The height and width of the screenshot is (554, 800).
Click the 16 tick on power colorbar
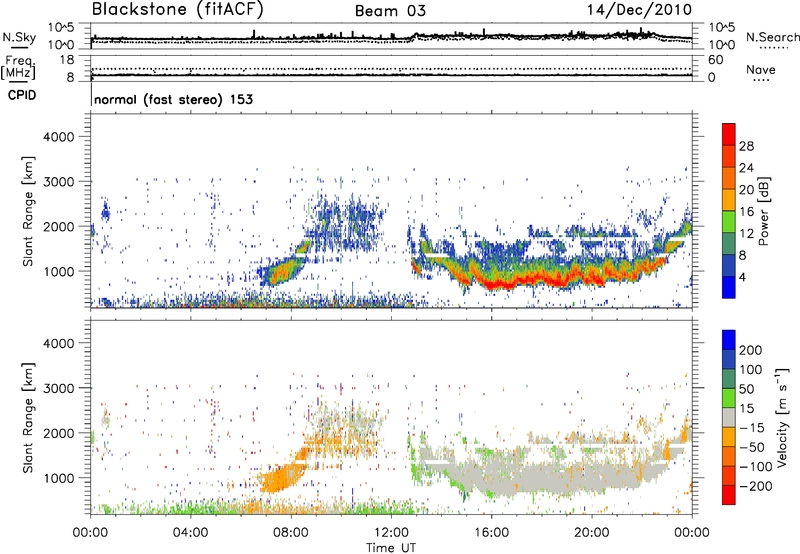click(746, 212)
